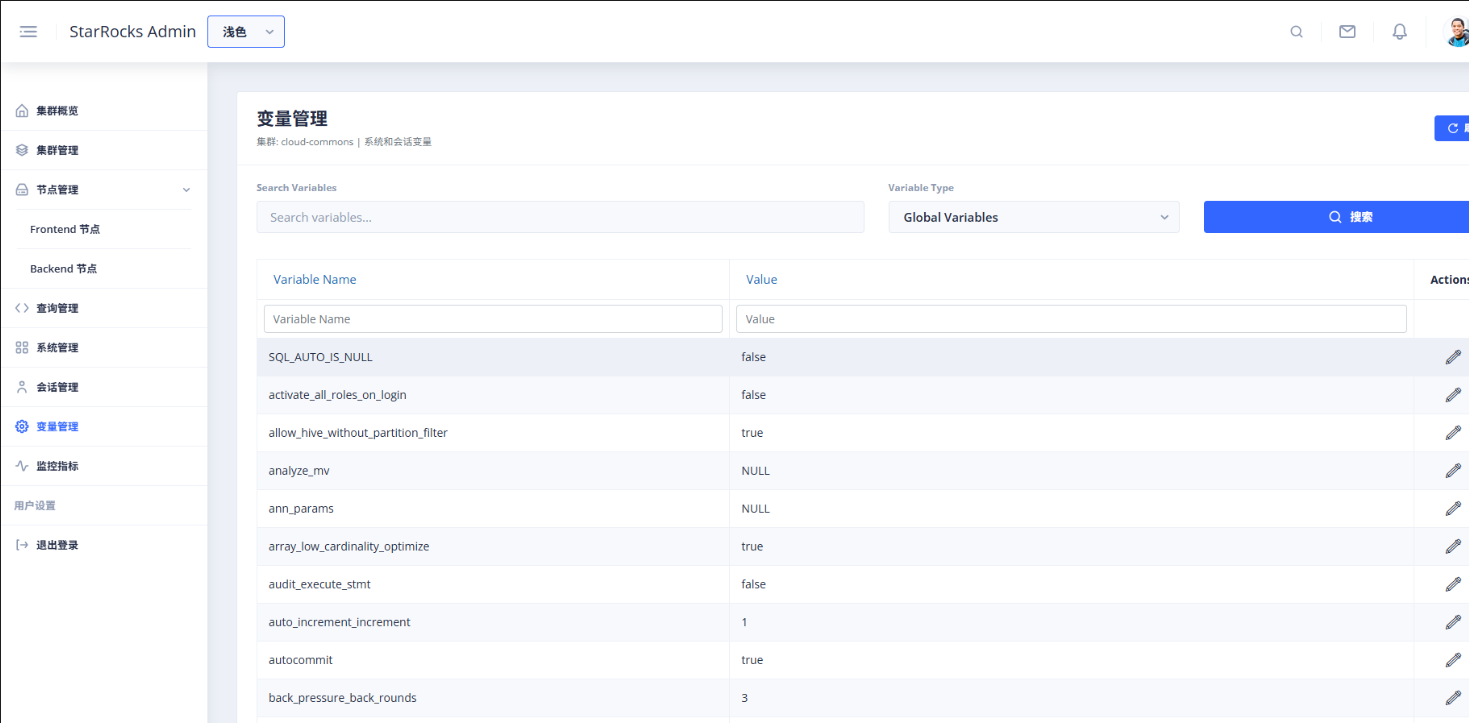
Task: Click the hamburger menu icon
Action: click(28, 31)
